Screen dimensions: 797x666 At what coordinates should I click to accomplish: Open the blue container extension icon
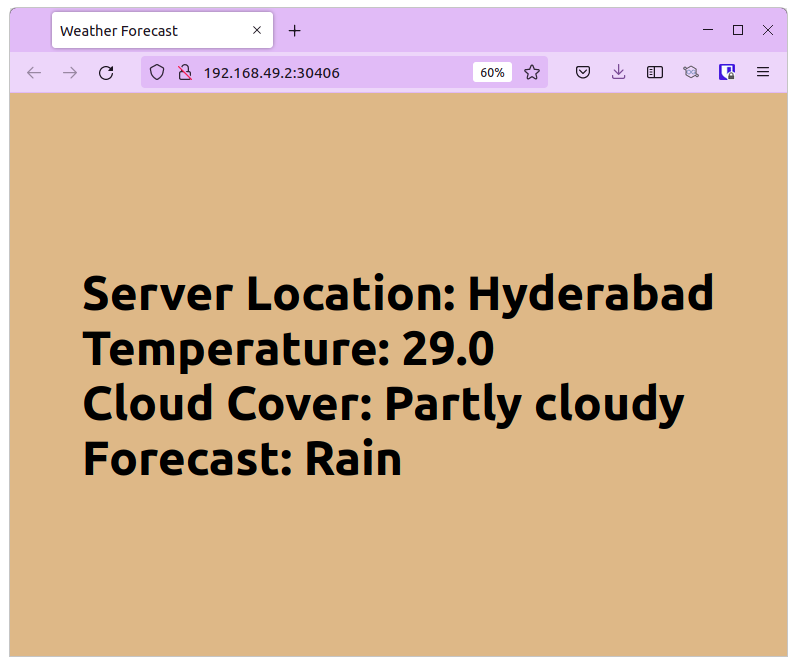[x=727, y=72]
